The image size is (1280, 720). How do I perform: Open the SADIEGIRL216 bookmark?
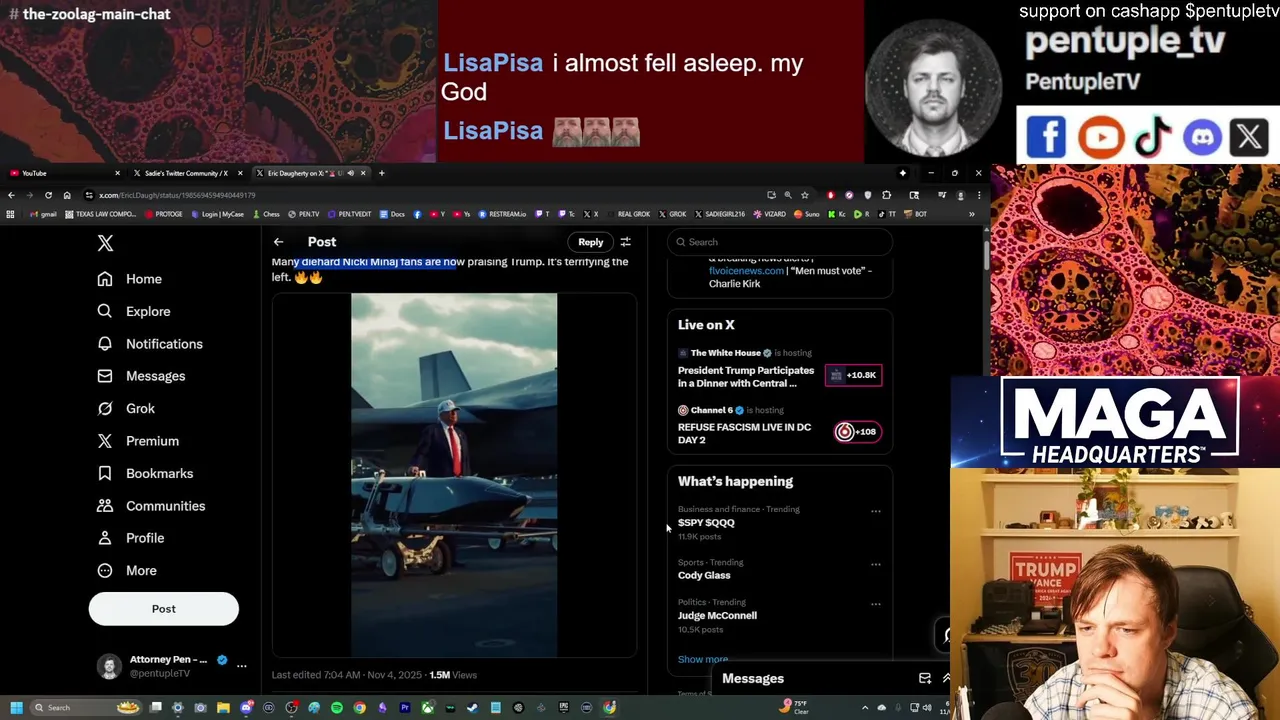pyautogui.click(x=720, y=214)
